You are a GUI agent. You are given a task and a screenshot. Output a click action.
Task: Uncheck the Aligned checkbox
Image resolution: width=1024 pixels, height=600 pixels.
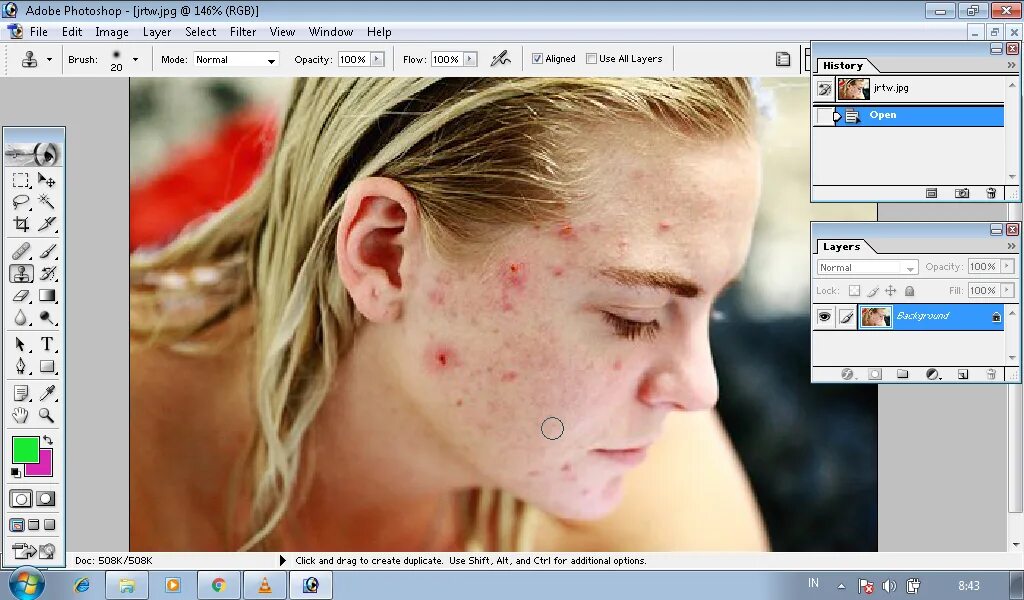[537, 59]
